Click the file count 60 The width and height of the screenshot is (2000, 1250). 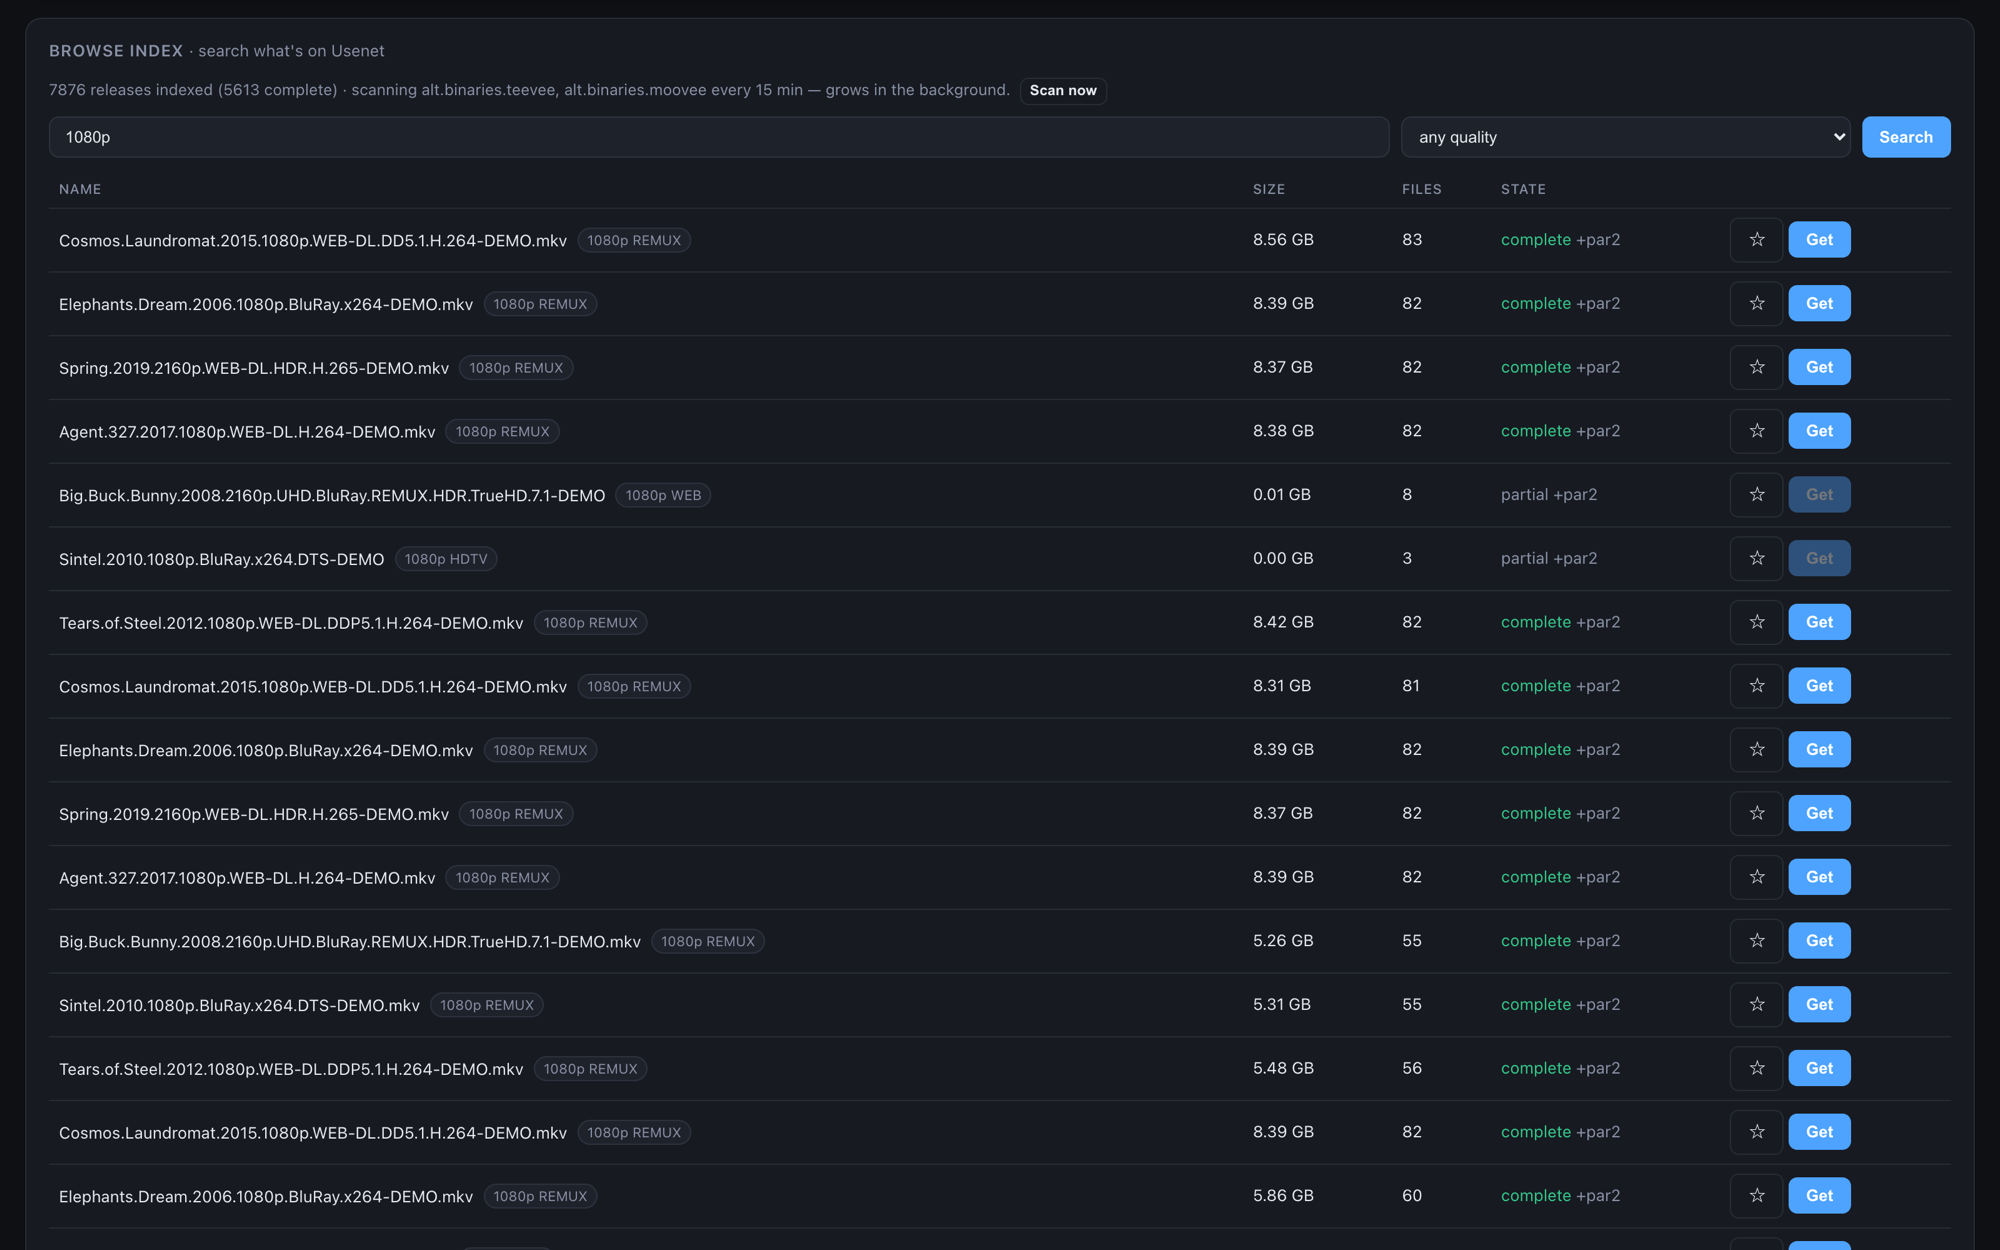1412,1196
